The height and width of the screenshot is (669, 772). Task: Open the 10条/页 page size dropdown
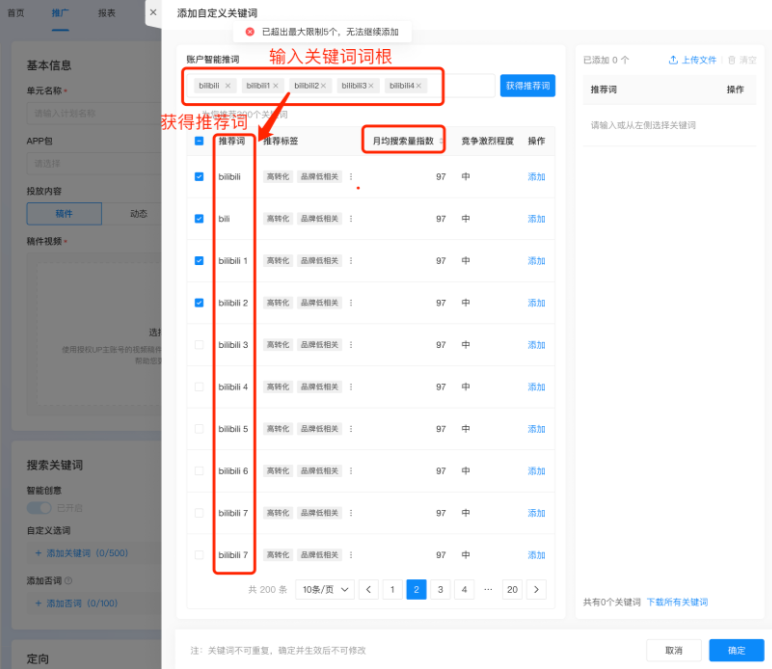tap(325, 589)
